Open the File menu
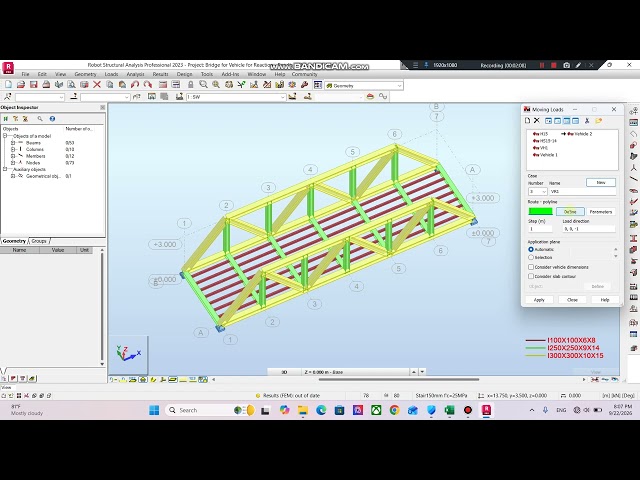The height and width of the screenshot is (480, 640). (x=25, y=74)
